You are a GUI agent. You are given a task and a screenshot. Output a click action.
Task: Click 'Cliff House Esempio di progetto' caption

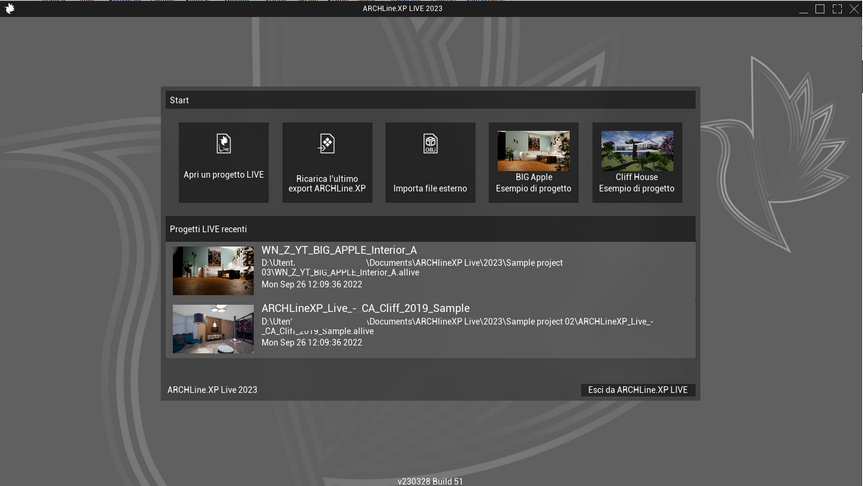pos(637,183)
